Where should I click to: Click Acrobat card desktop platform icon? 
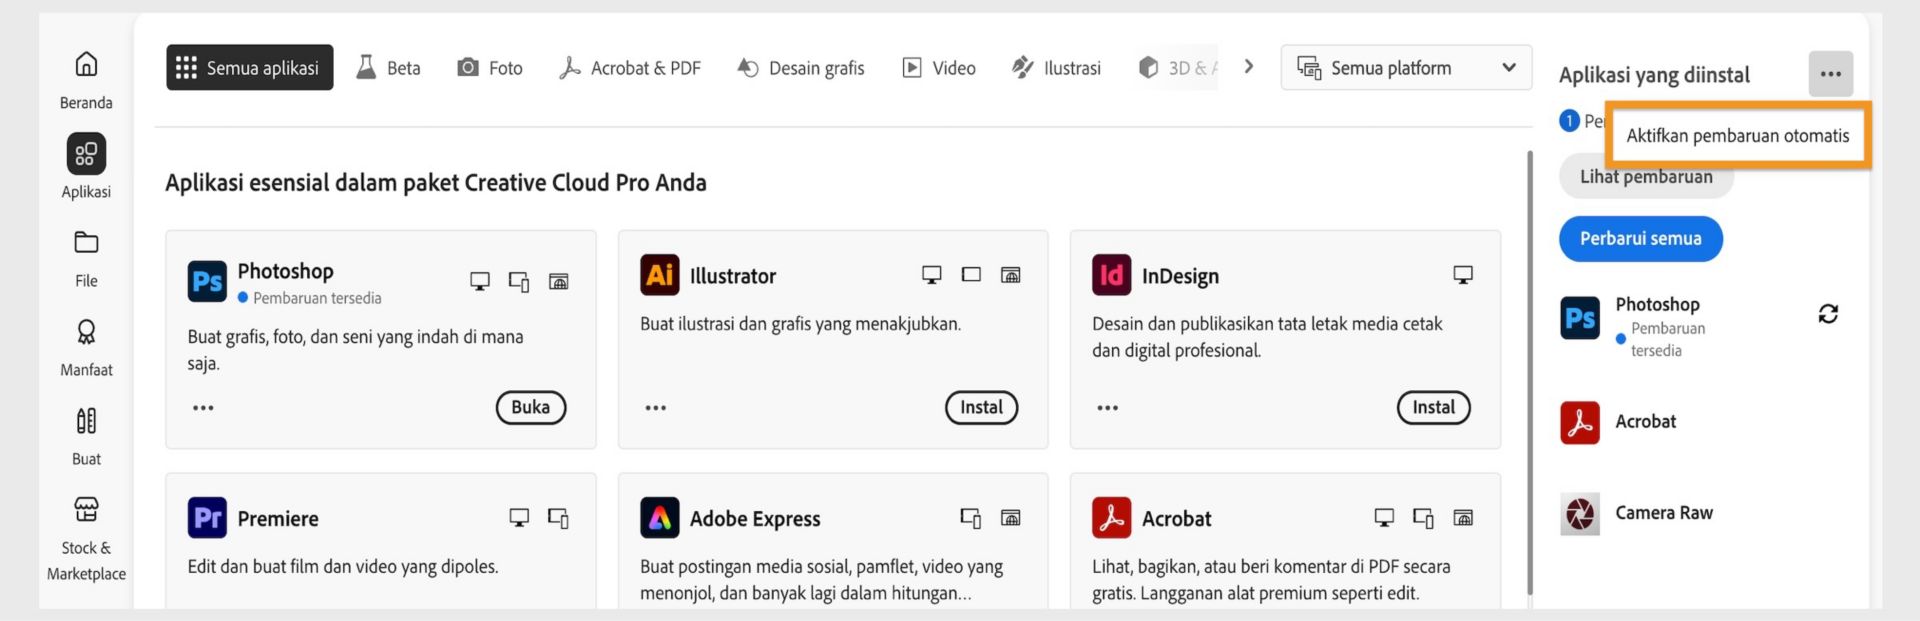(1384, 517)
